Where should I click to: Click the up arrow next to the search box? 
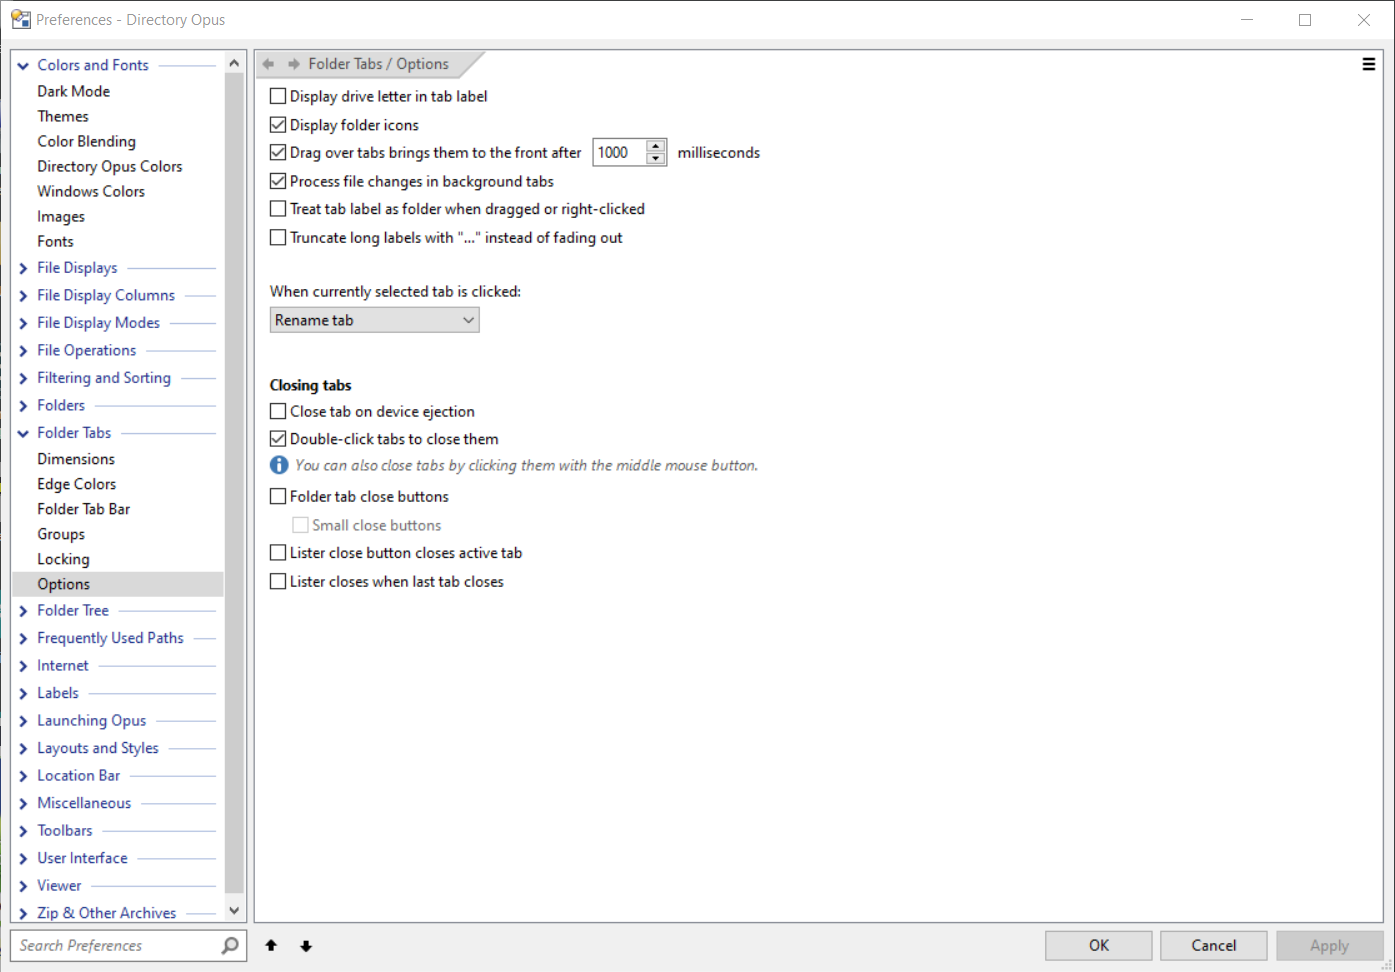tap(271, 945)
